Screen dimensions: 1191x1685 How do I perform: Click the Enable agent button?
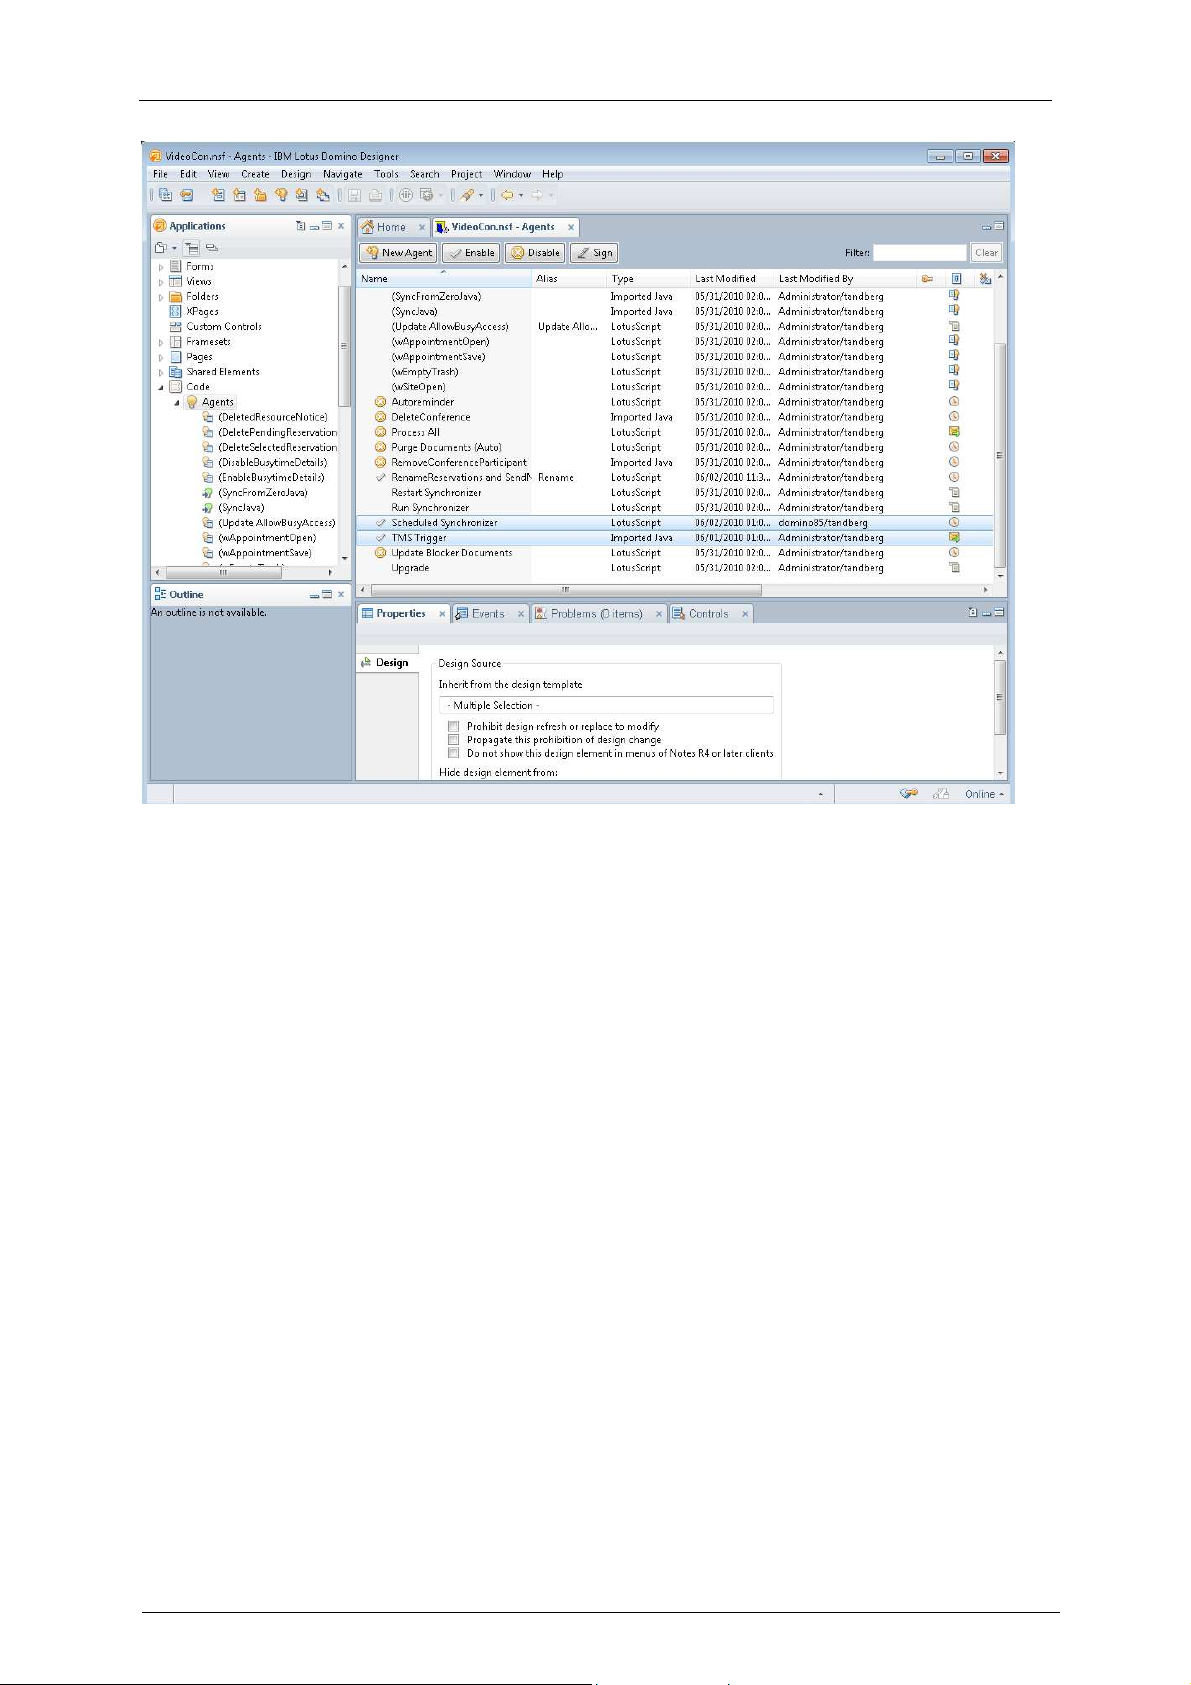471,253
